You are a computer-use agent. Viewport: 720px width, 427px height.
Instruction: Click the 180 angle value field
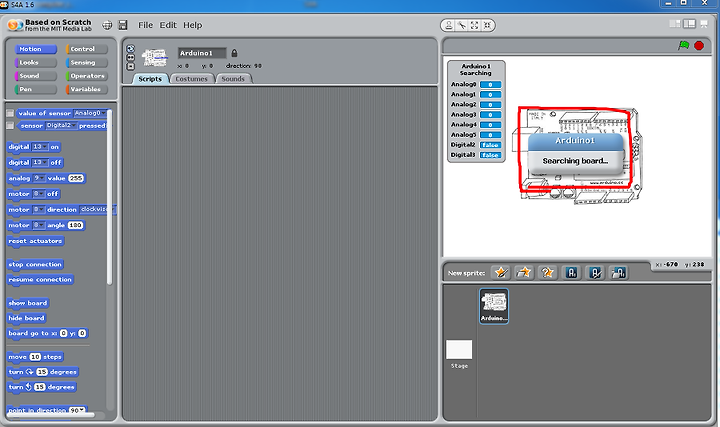(76, 225)
